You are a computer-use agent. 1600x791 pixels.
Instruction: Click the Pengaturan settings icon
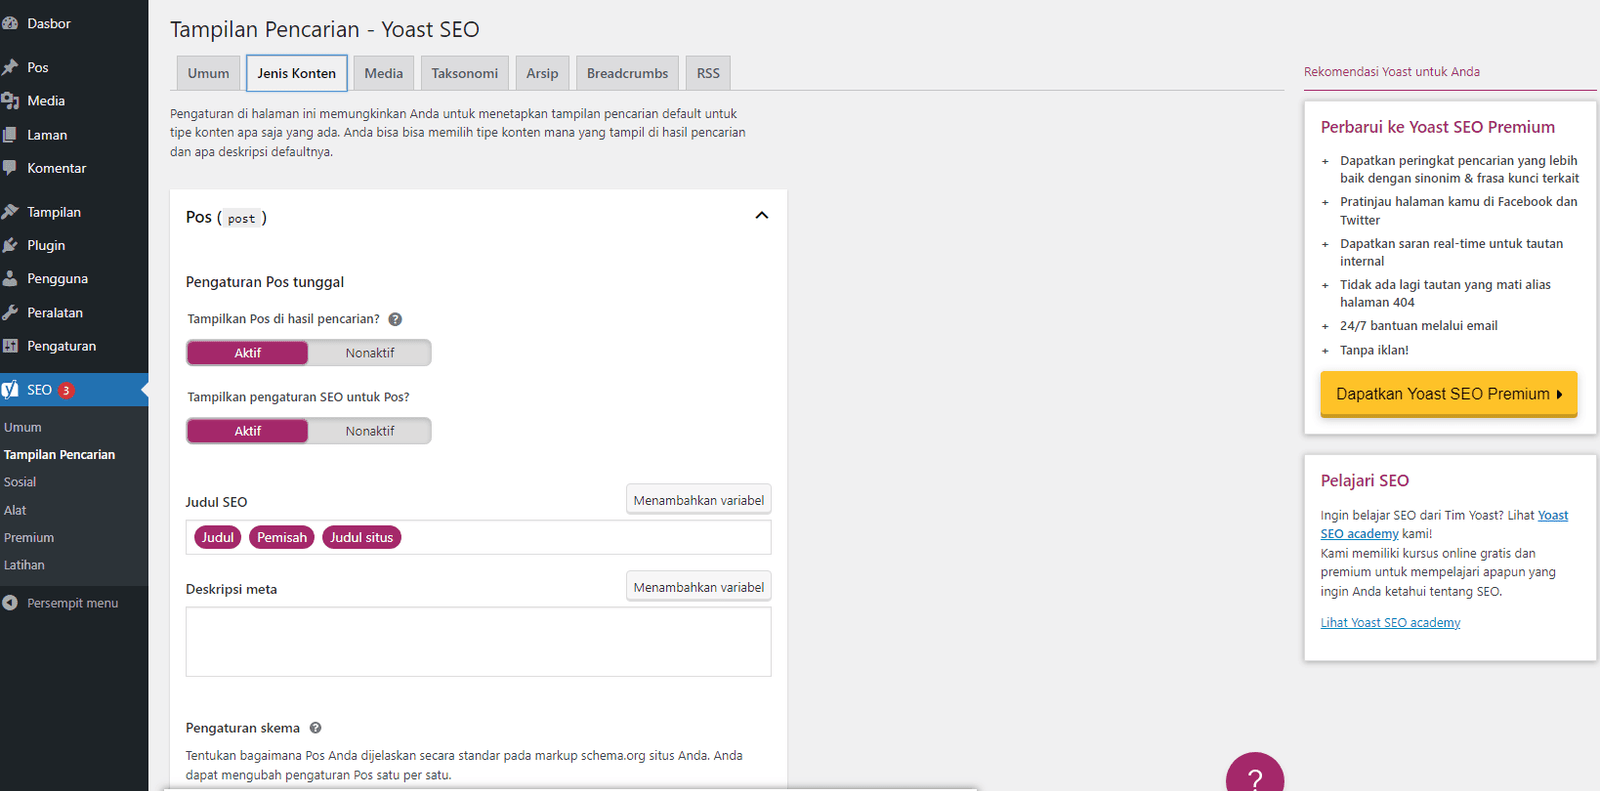tap(10, 346)
